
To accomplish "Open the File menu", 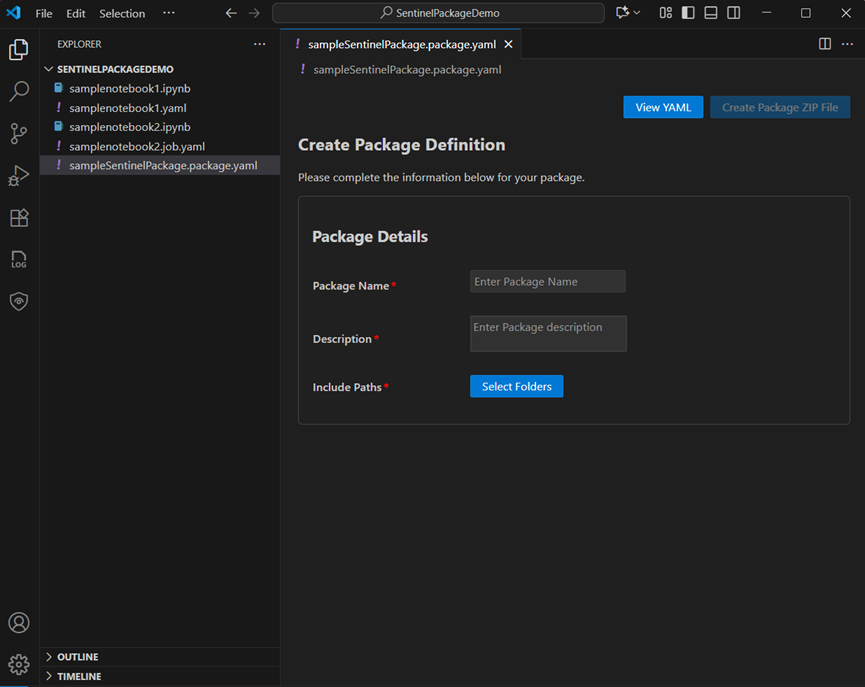I will tap(44, 13).
